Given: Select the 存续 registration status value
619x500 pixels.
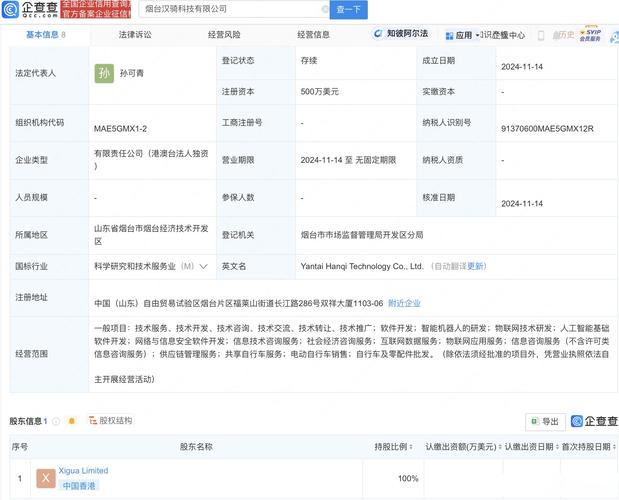Looking at the screenshot, I should pyautogui.click(x=309, y=60).
